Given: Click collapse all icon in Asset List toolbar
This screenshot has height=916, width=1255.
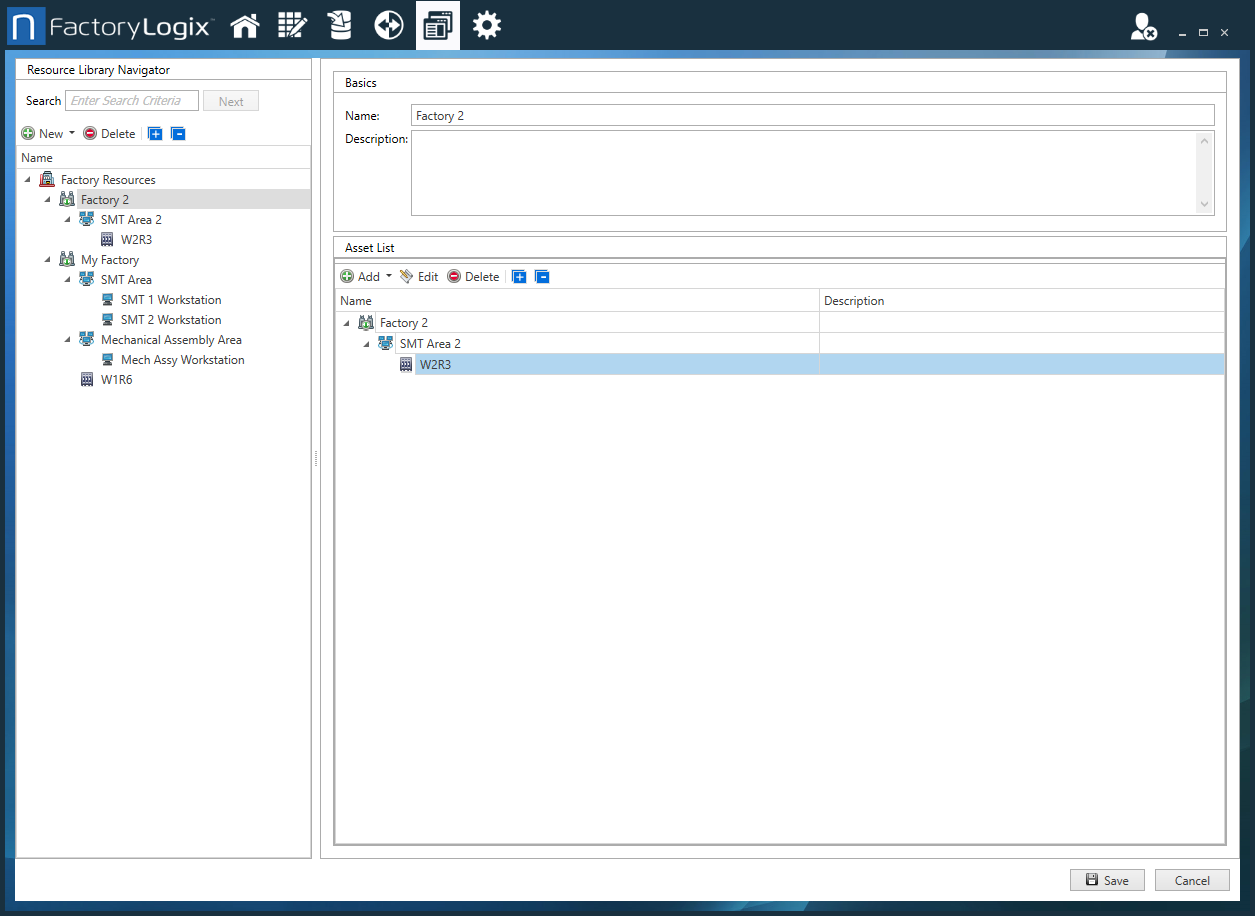Looking at the screenshot, I should tap(542, 277).
